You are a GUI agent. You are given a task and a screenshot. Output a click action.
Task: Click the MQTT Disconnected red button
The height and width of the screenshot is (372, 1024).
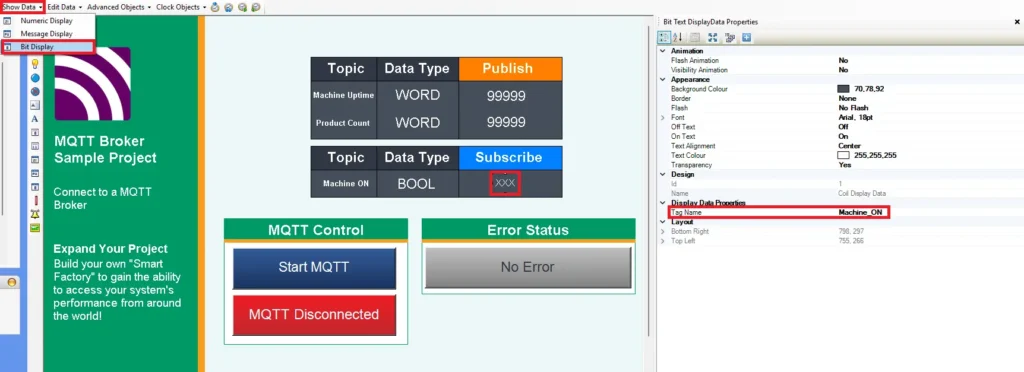[314, 315]
